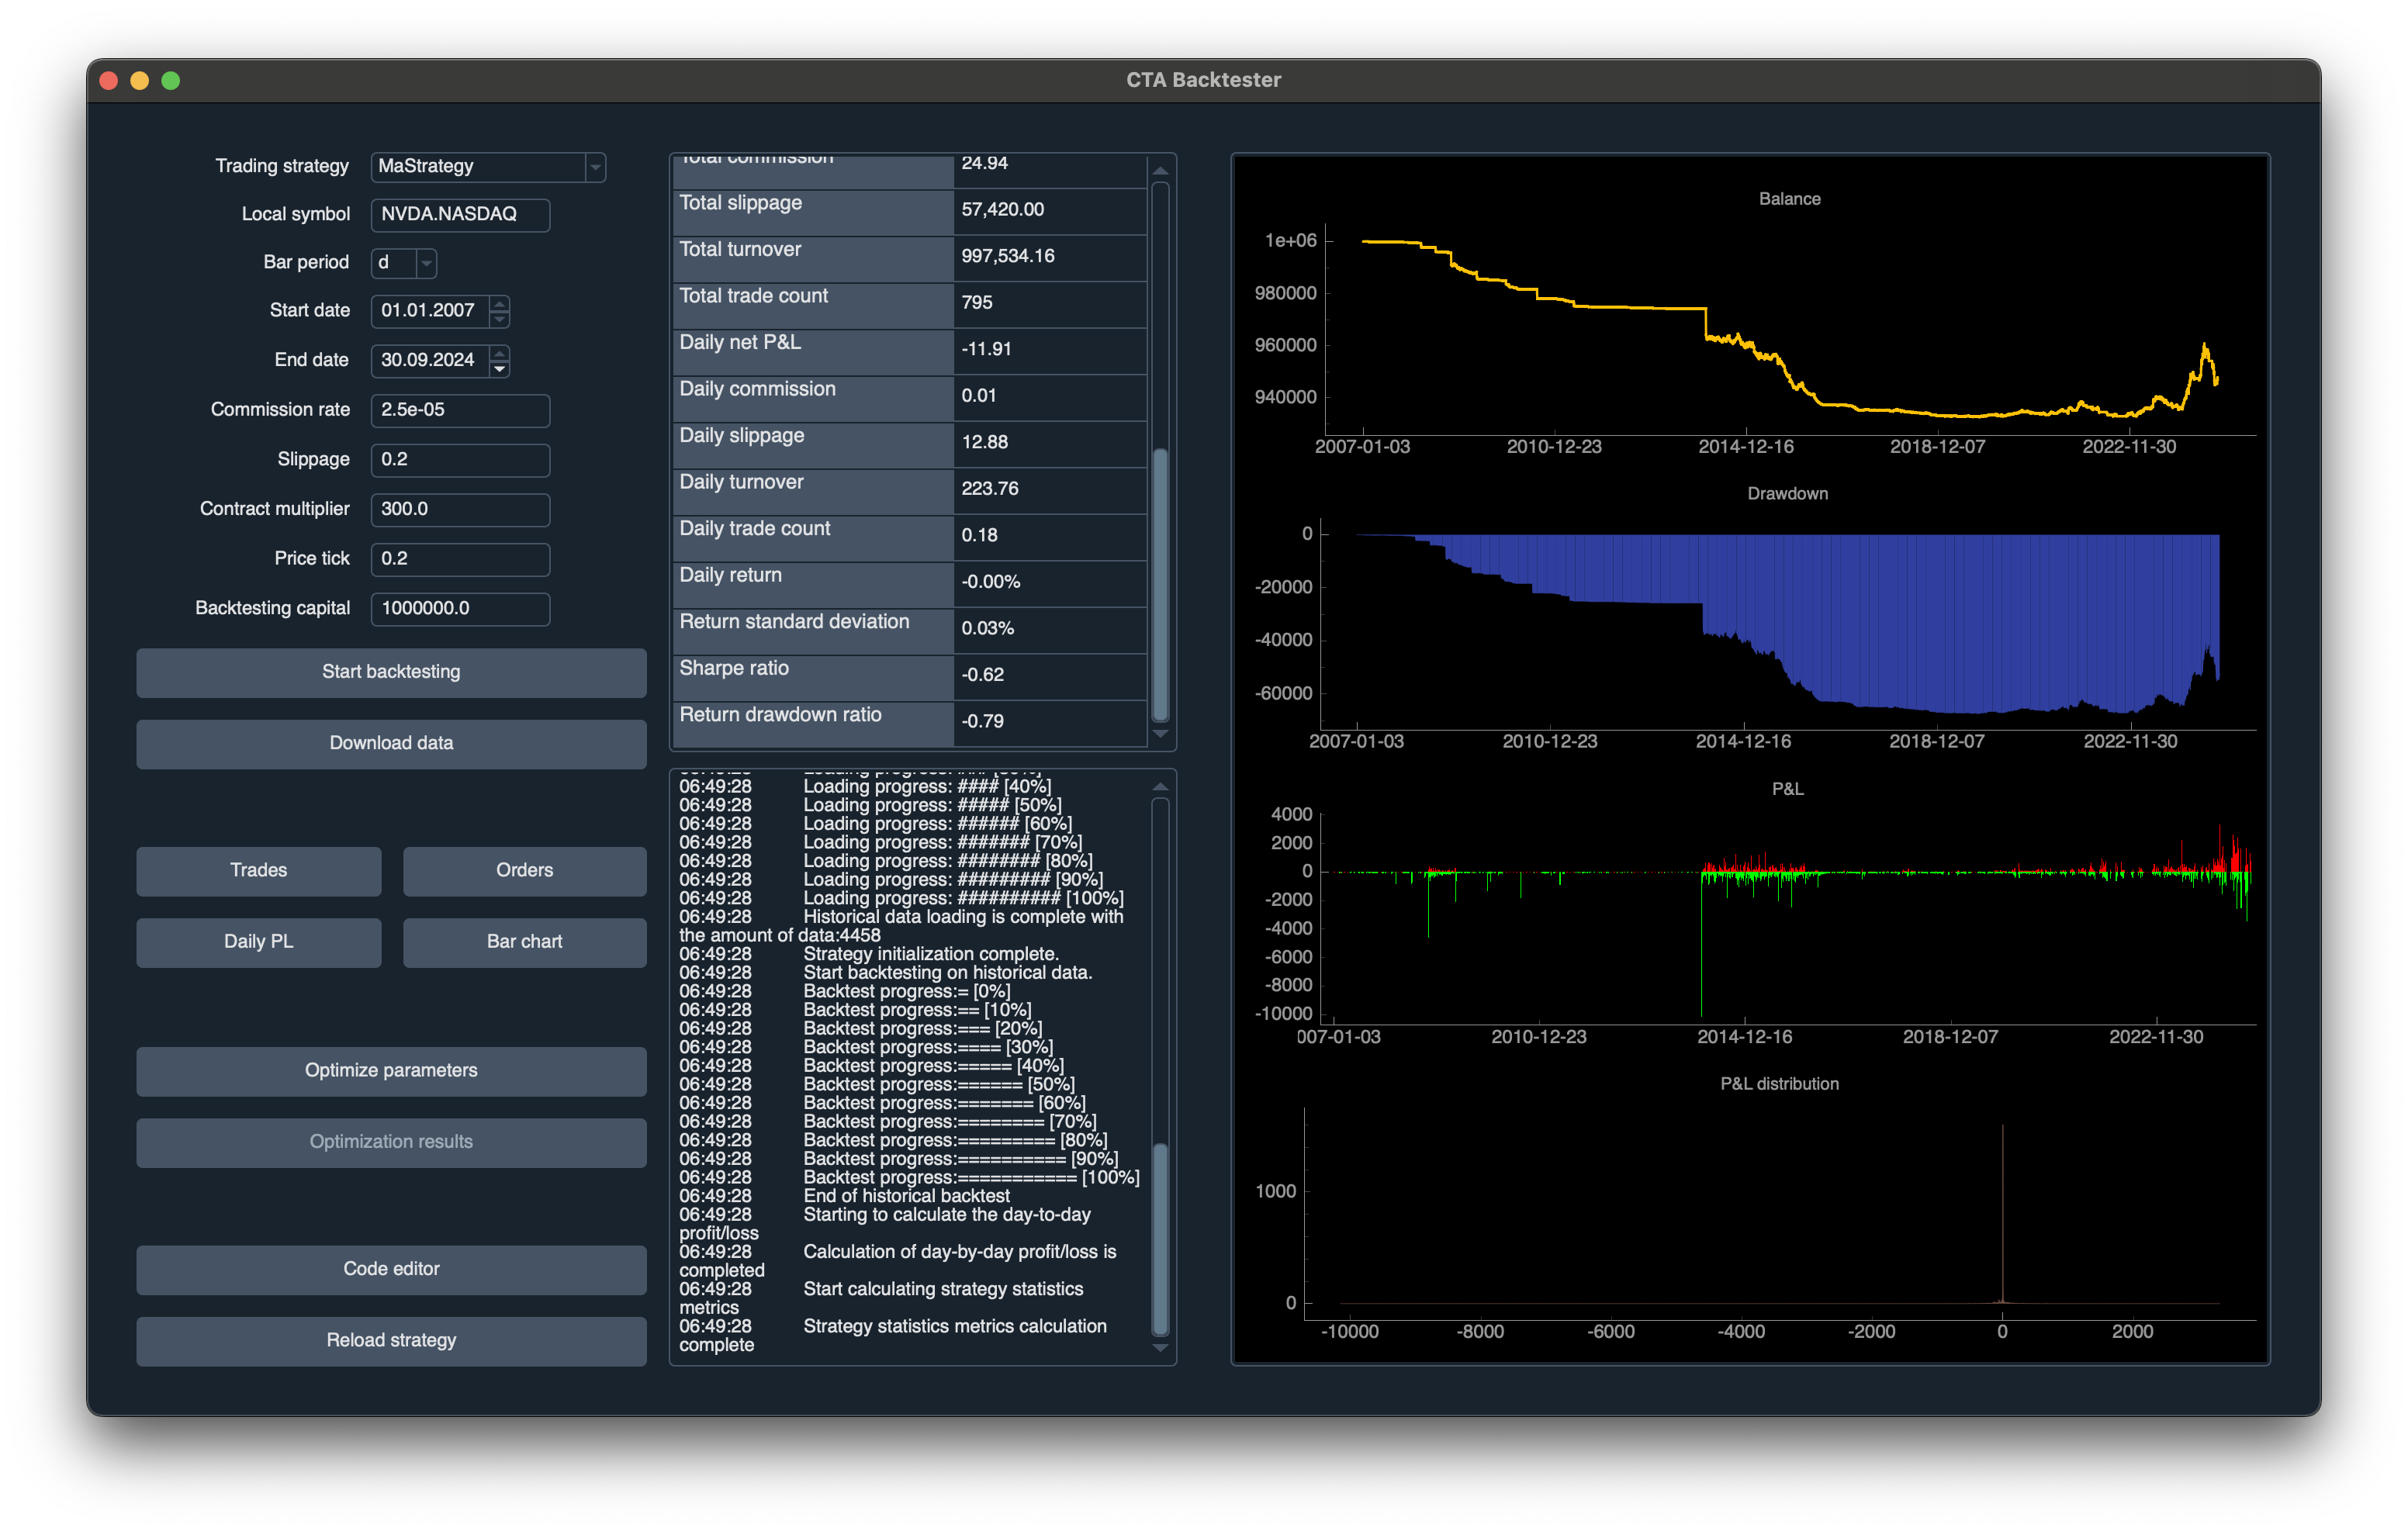
Task: Click End date down stepper arrow
Action: 499,369
